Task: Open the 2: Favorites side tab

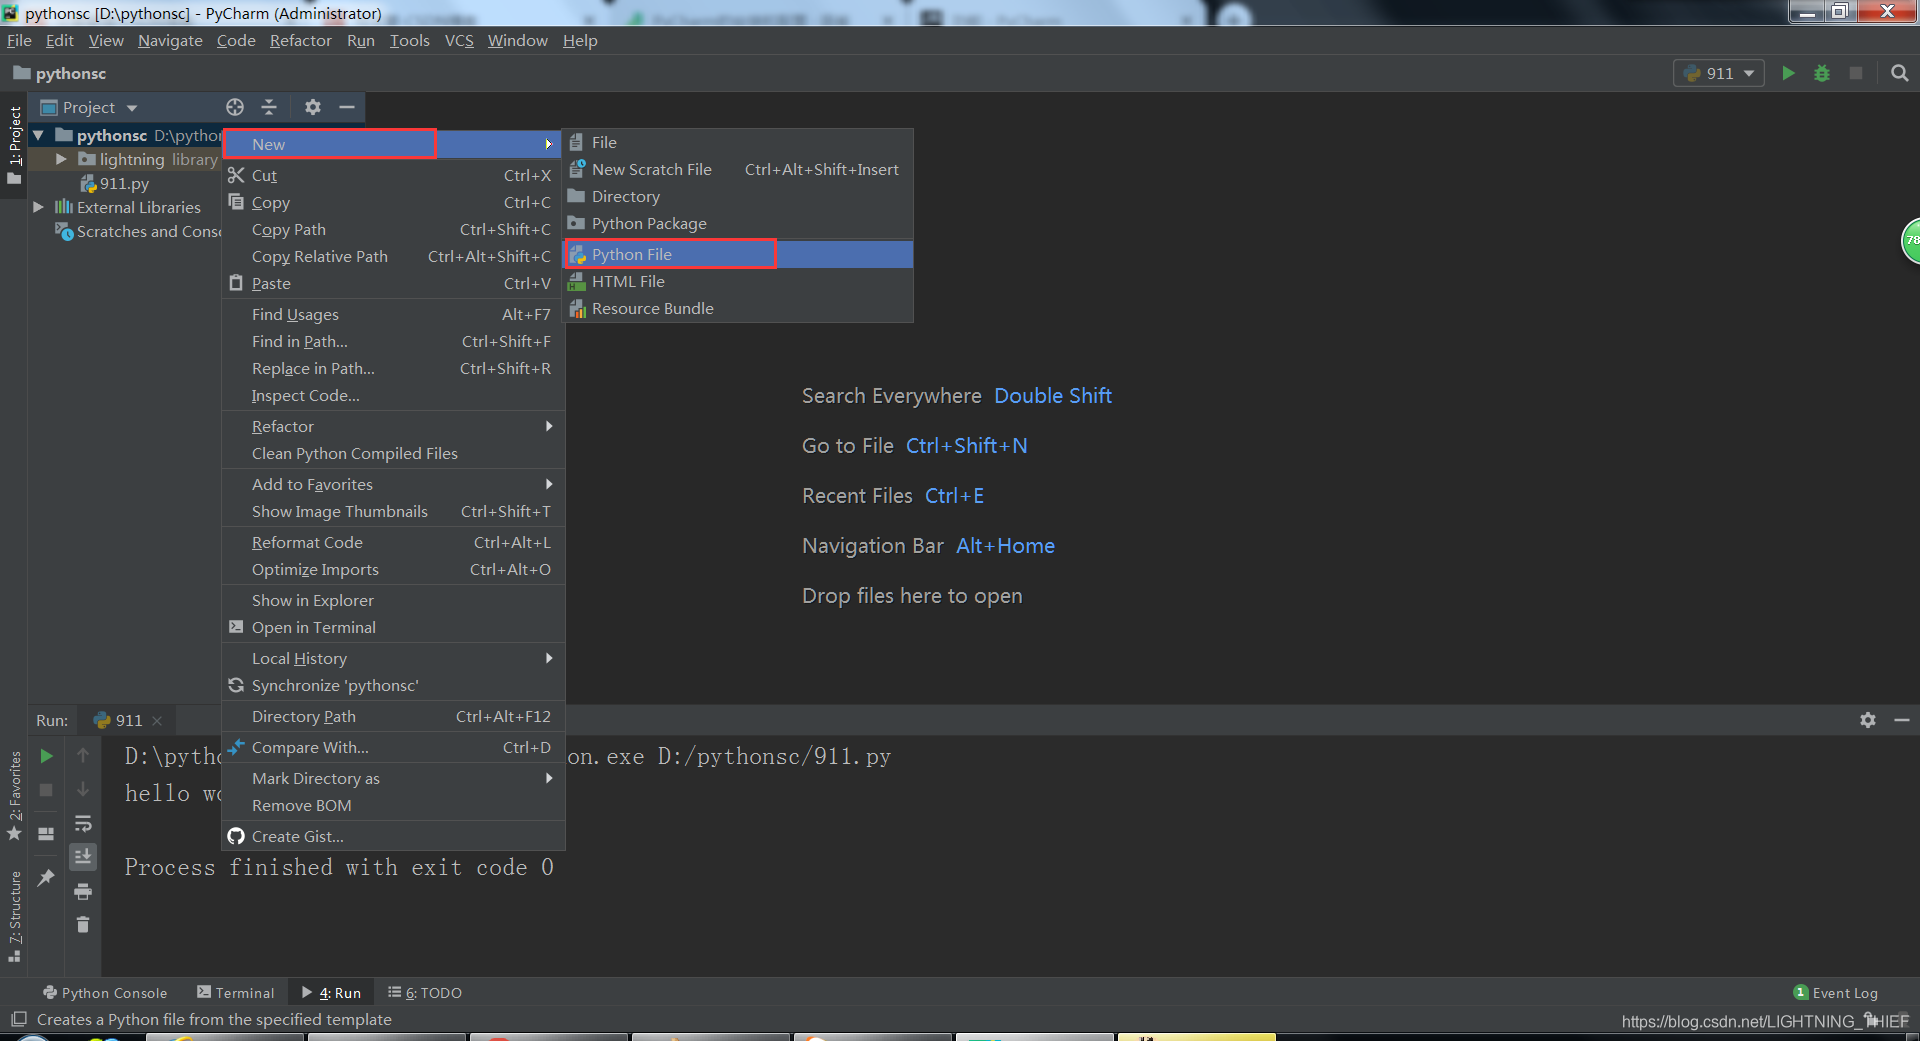Action: (x=14, y=797)
